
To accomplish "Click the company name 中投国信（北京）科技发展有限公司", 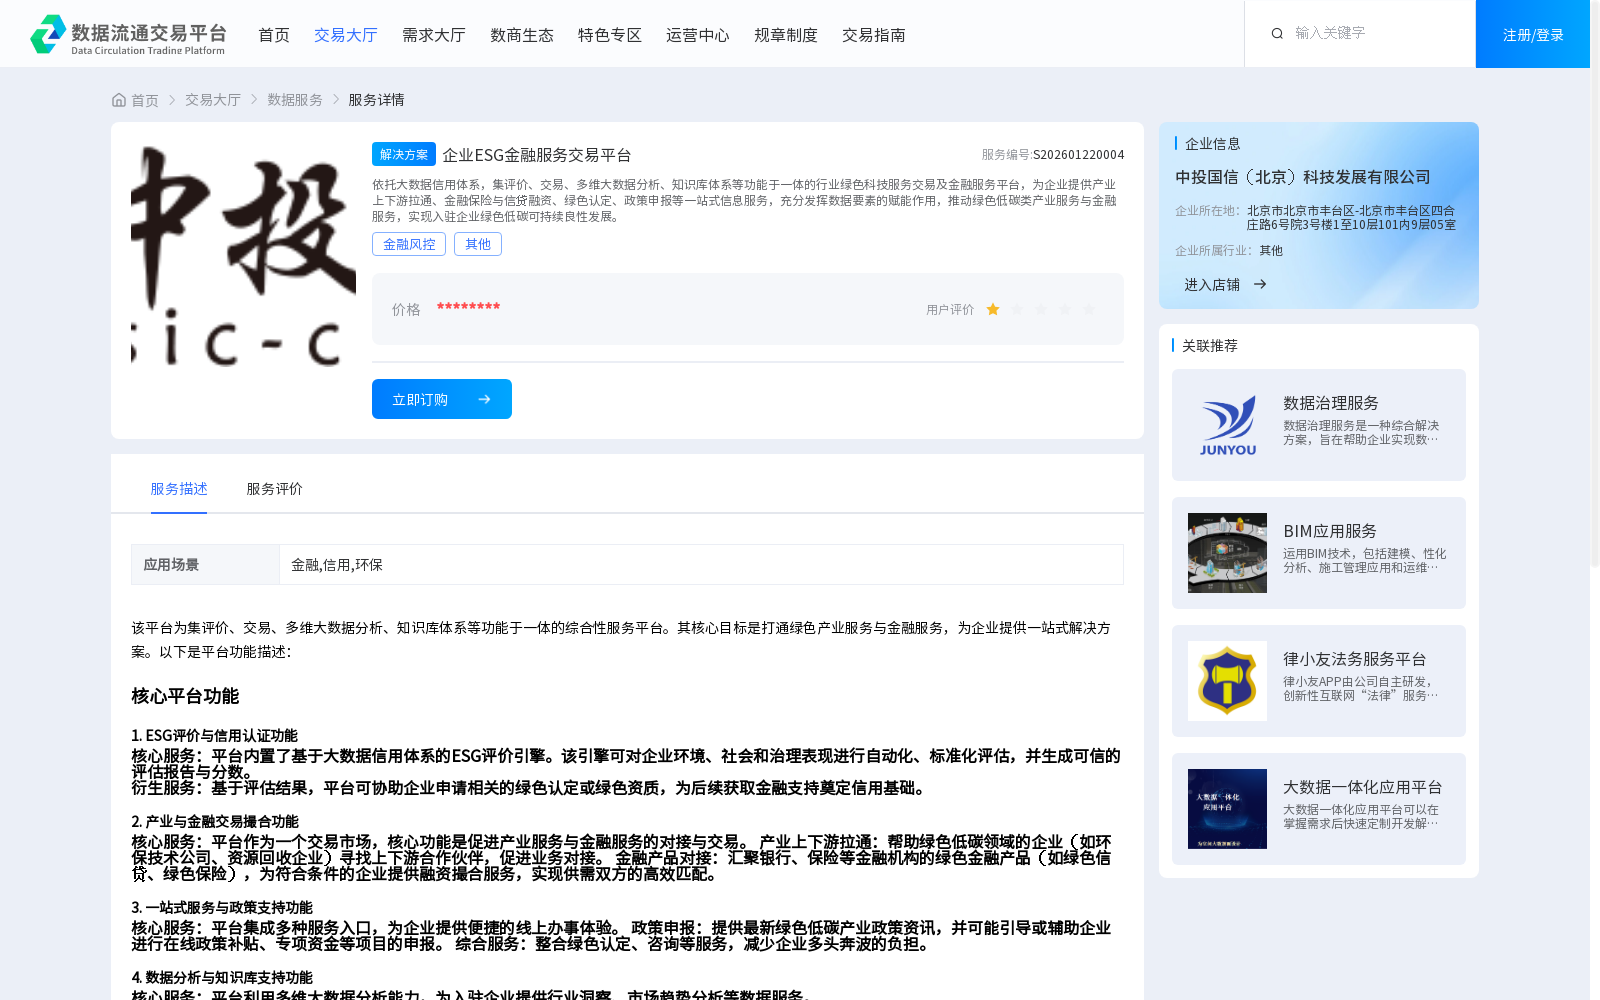I will point(1303,177).
